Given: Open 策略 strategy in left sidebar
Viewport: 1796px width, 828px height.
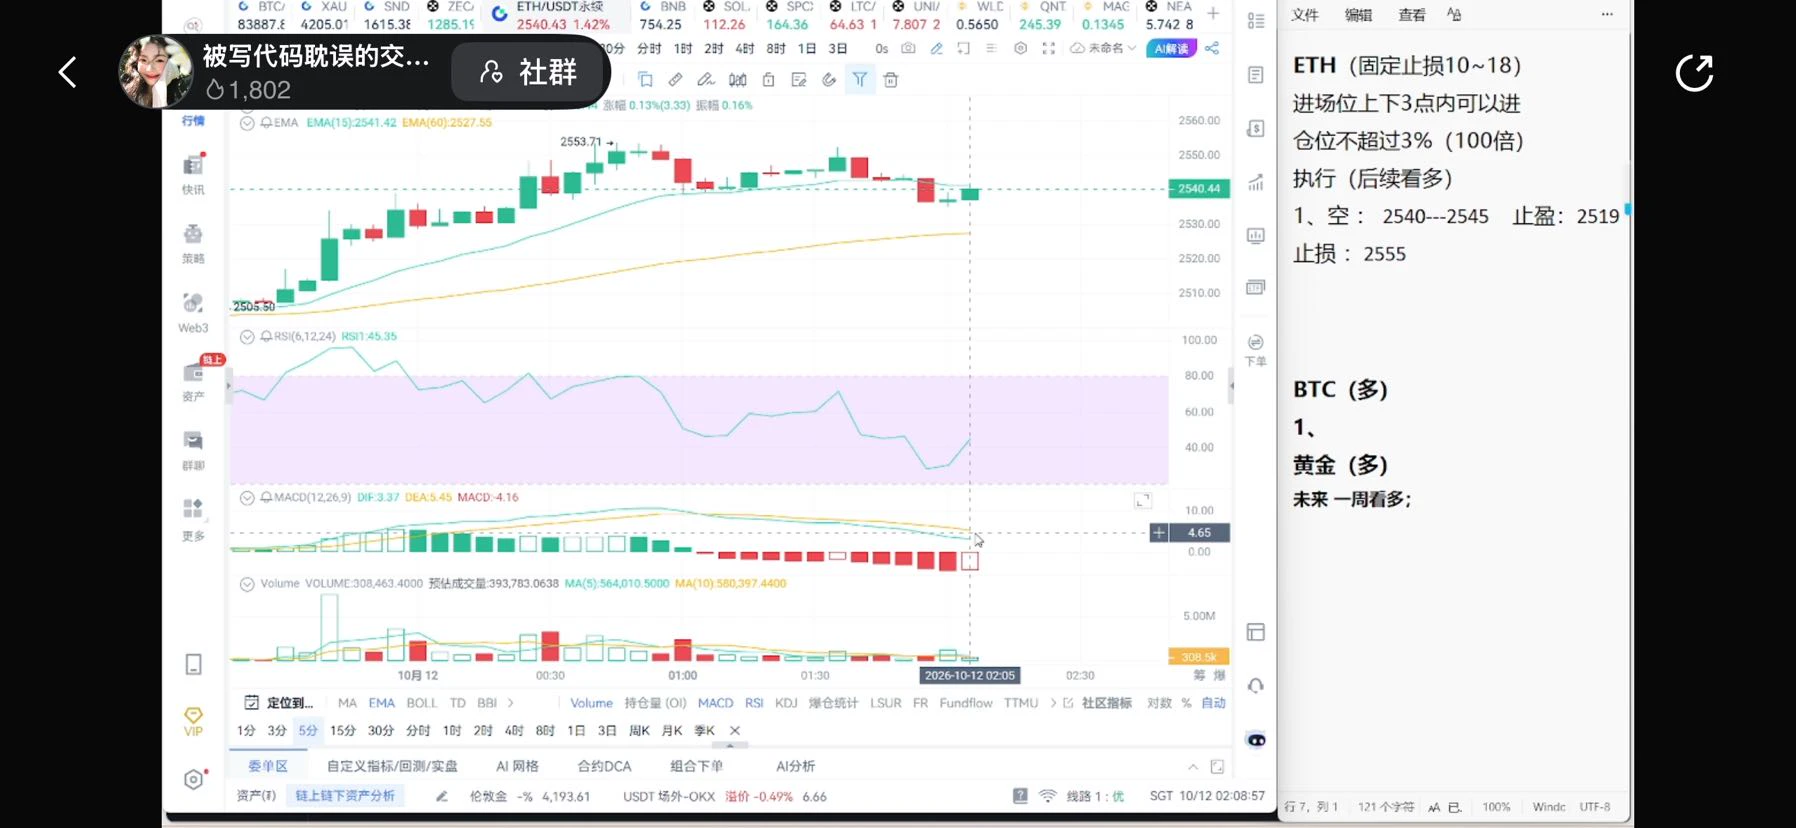Looking at the screenshot, I should (x=193, y=243).
